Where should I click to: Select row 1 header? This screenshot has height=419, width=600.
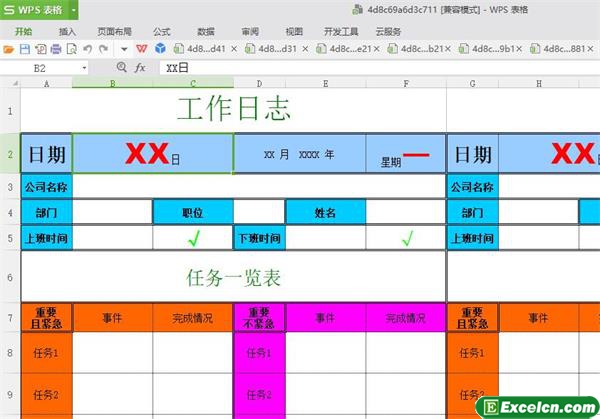[x=10, y=111]
